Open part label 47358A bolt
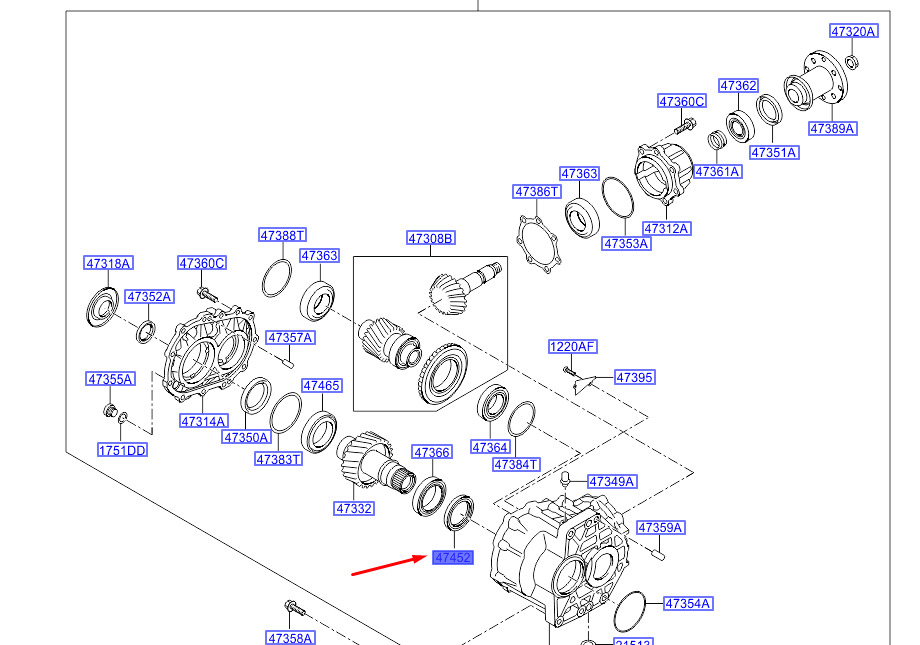The image size is (920, 645). tap(290, 638)
